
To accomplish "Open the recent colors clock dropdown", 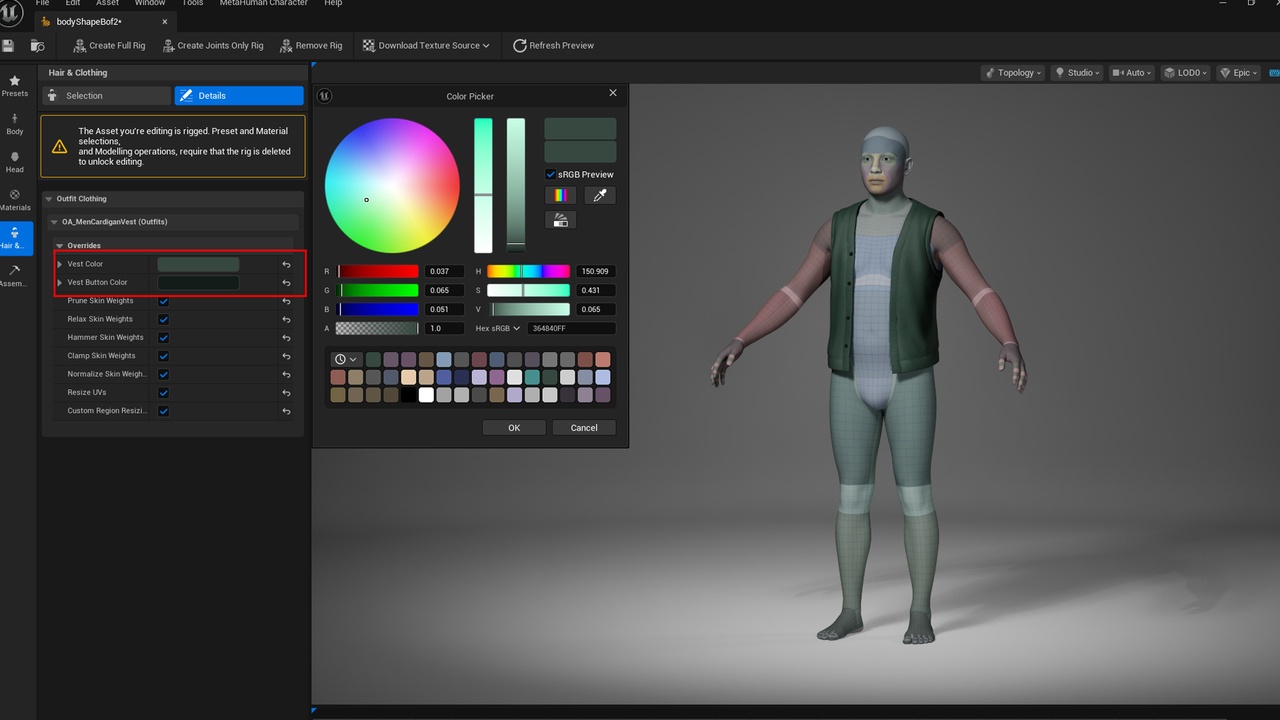I will (x=345, y=359).
